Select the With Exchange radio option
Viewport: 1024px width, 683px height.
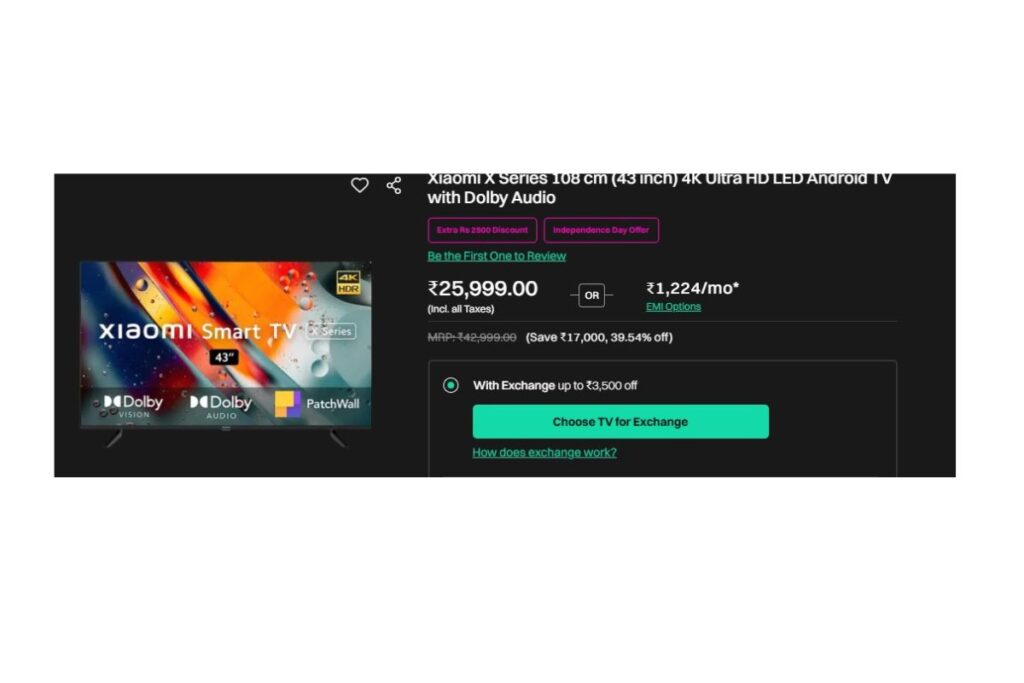451,385
